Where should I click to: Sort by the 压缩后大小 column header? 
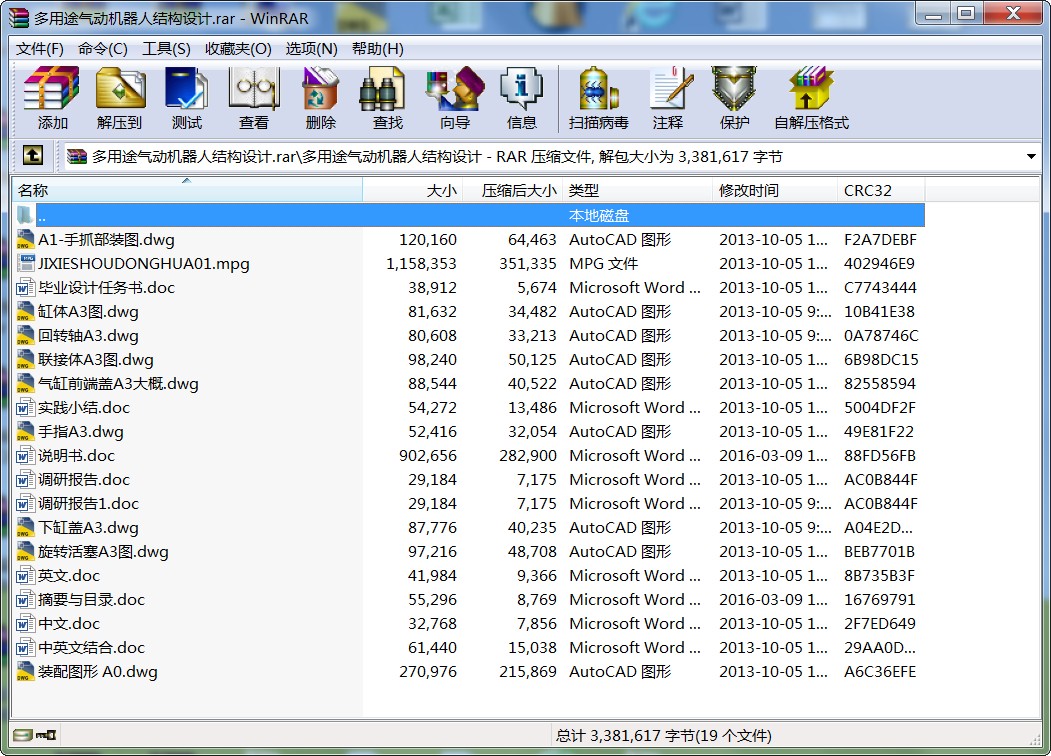point(513,190)
